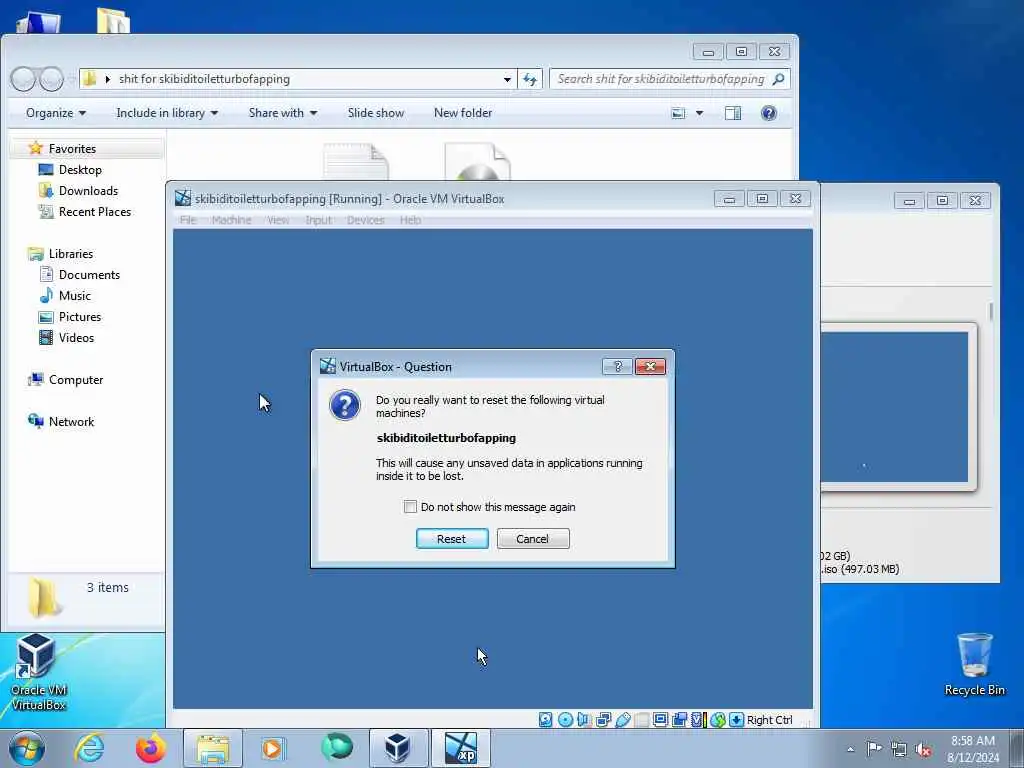Click the address bar folder path
Screen dimensions: 1024x768
(x=204, y=79)
